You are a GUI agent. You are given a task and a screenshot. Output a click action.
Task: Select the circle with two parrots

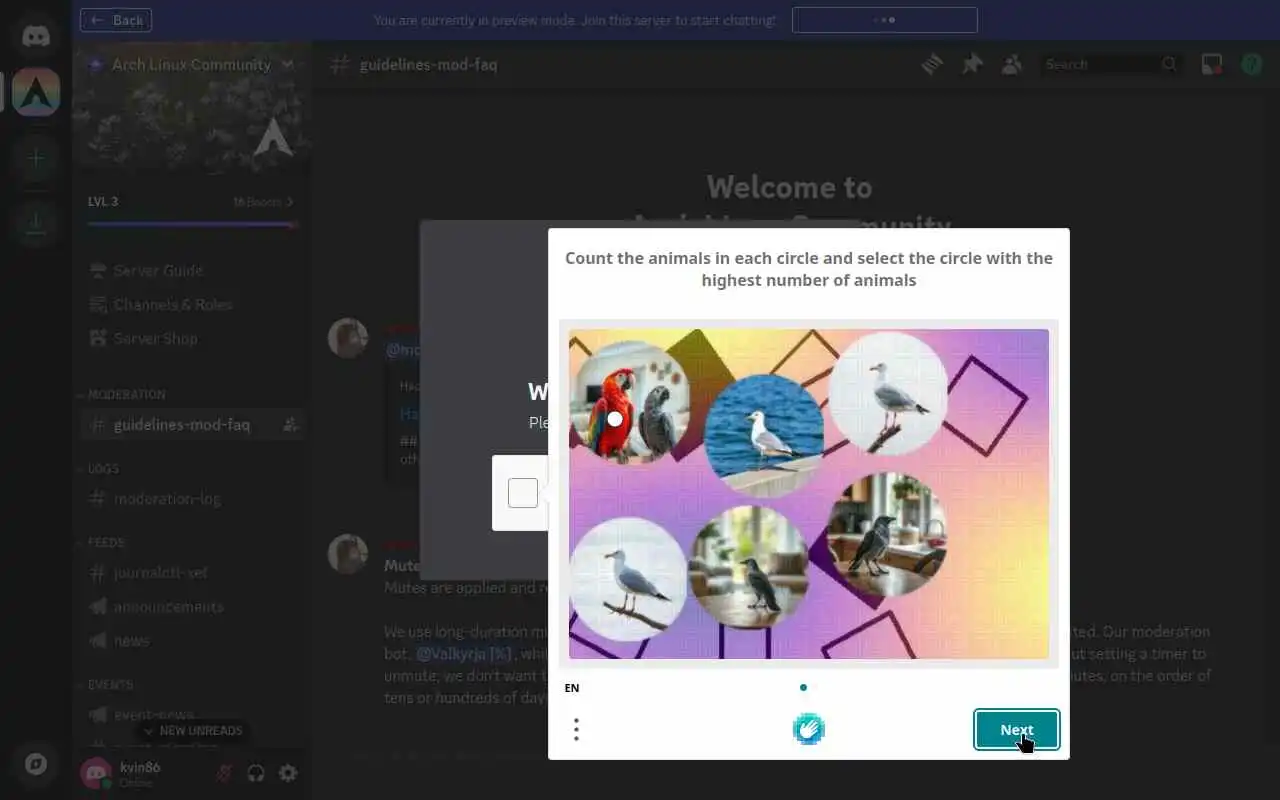pos(630,403)
